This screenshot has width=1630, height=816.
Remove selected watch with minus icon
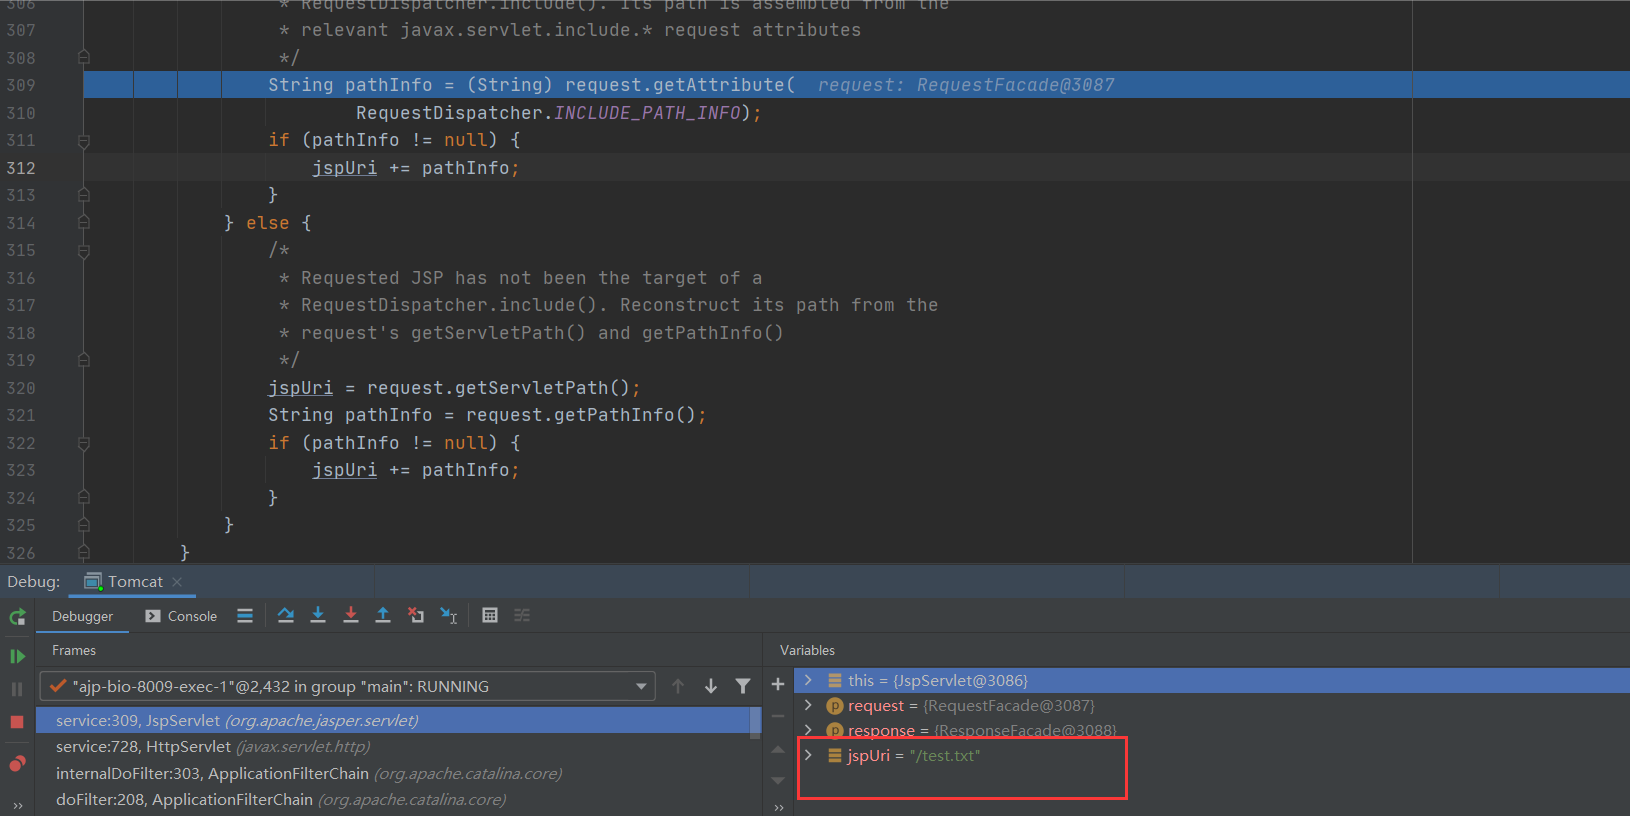[x=778, y=716]
